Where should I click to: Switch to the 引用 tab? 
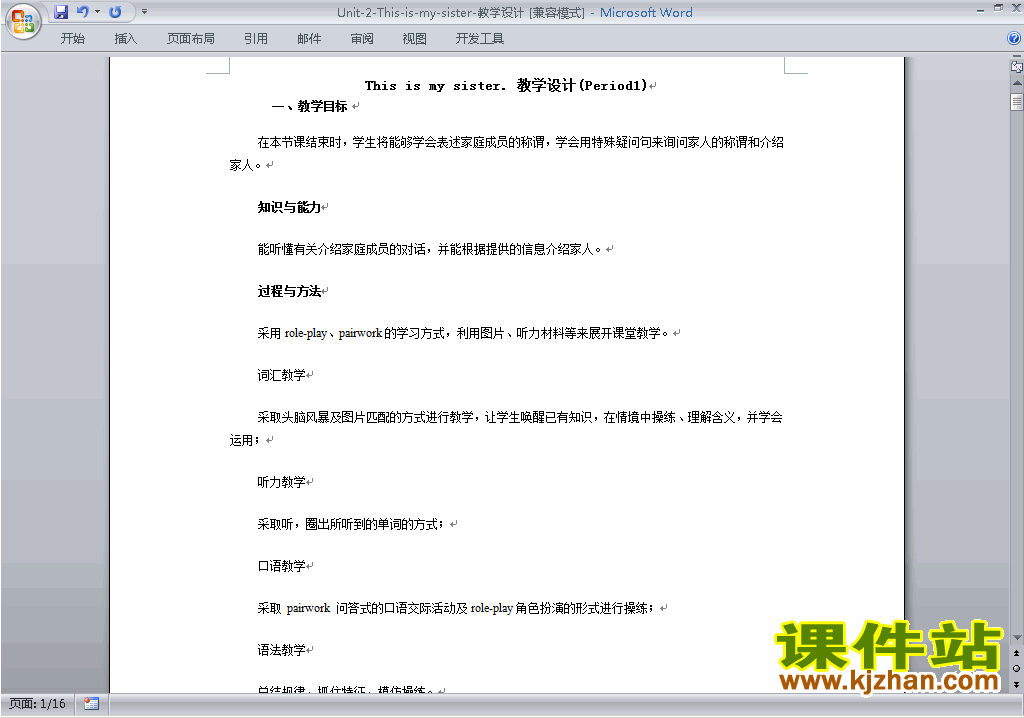coord(256,39)
